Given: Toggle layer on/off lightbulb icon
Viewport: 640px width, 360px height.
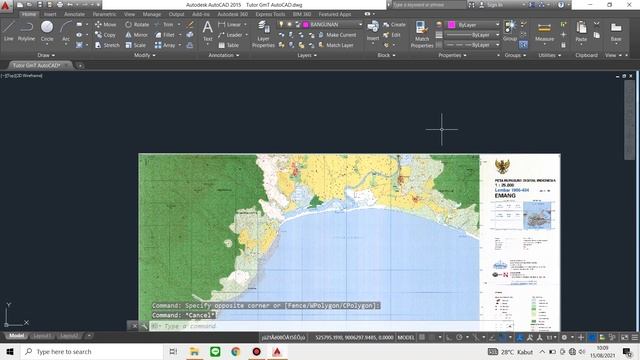Looking at the screenshot, I should tap(281, 24).
